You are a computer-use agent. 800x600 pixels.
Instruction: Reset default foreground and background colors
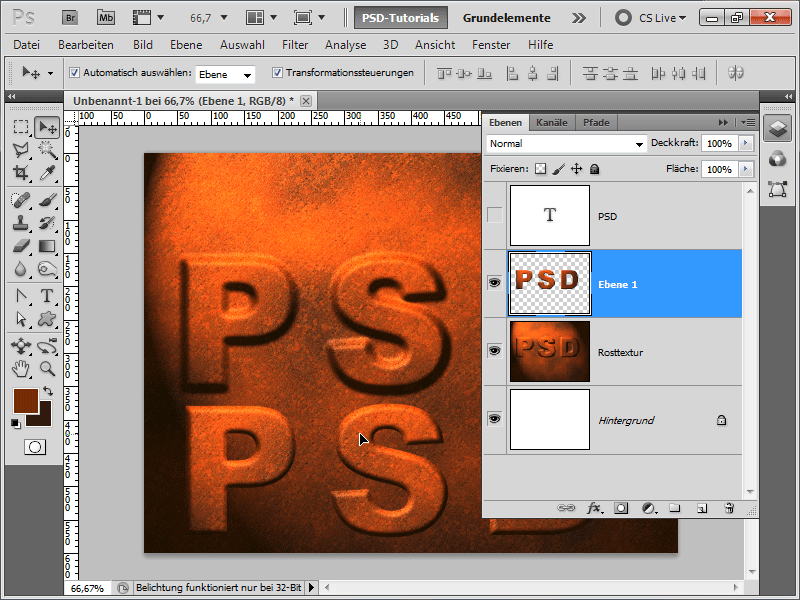[x=16, y=423]
